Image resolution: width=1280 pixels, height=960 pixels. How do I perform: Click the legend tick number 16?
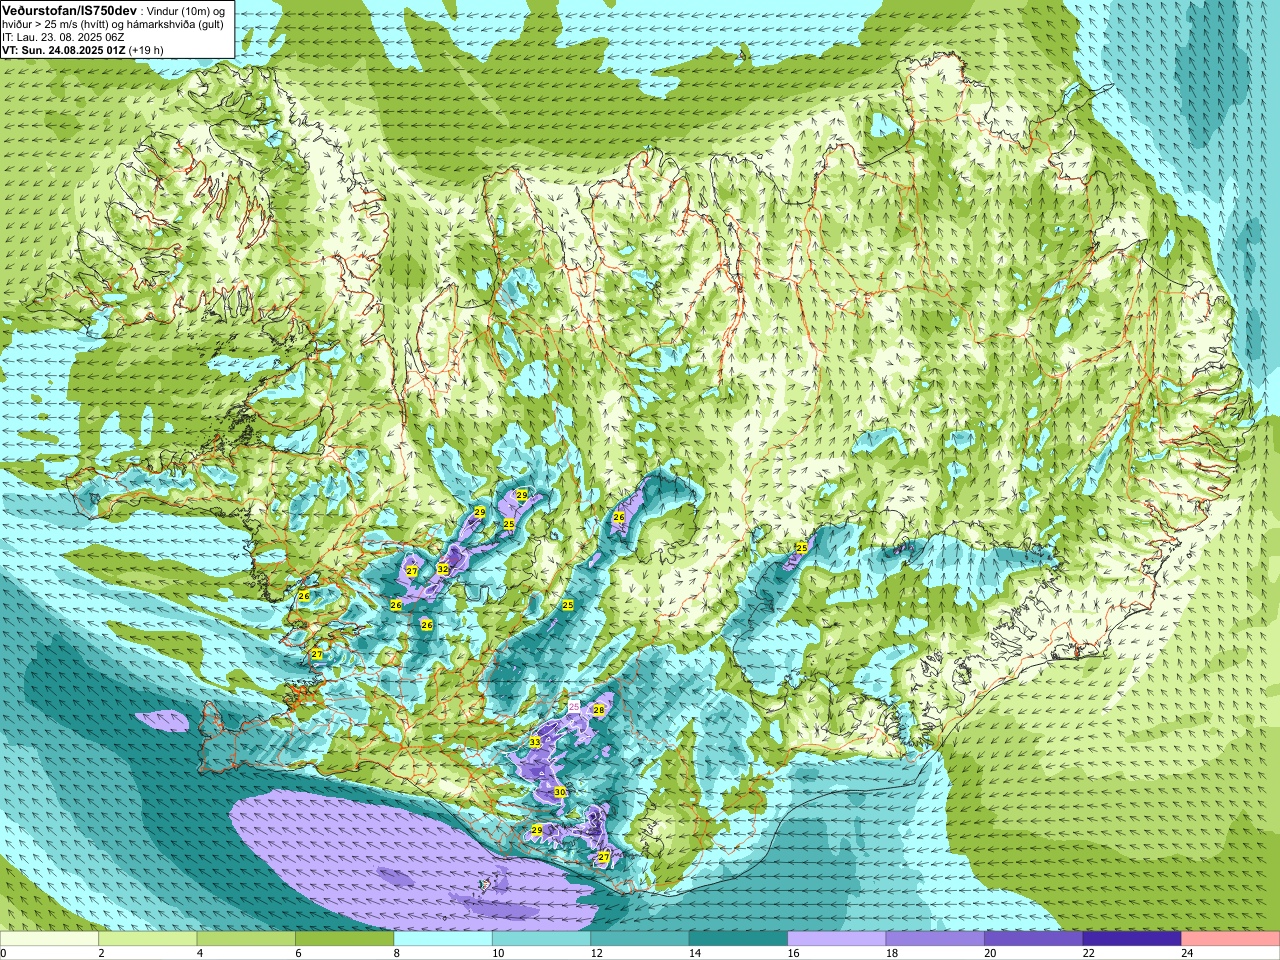[x=793, y=953]
